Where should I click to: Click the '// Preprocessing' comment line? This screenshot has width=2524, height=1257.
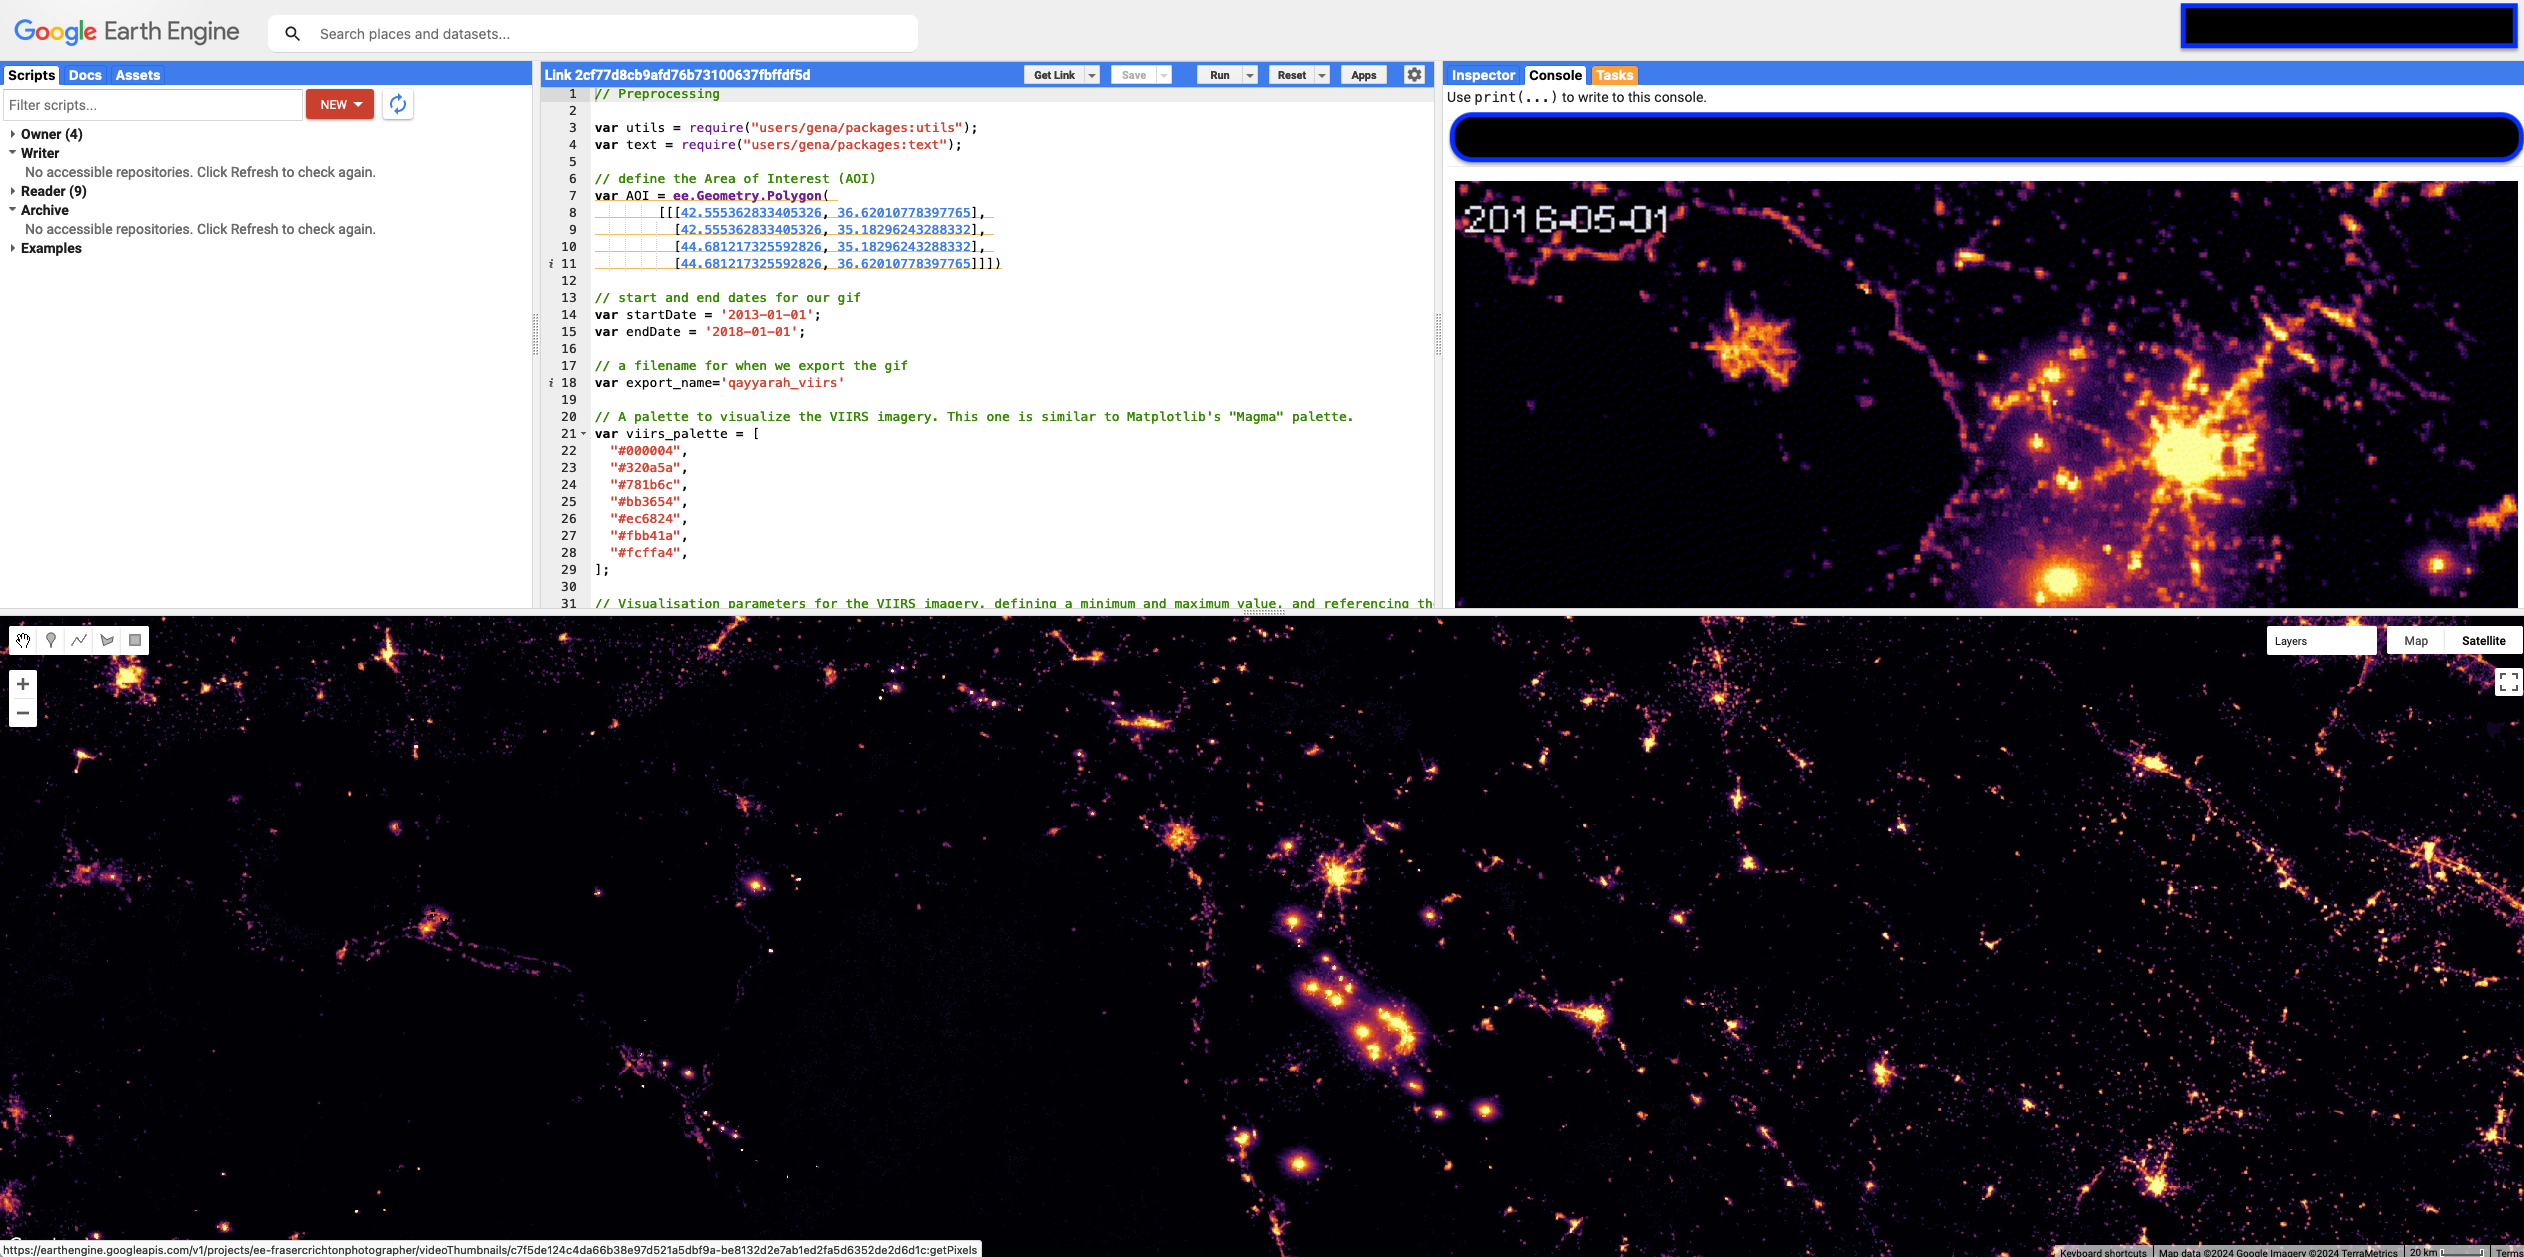click(x=657, y=94)
